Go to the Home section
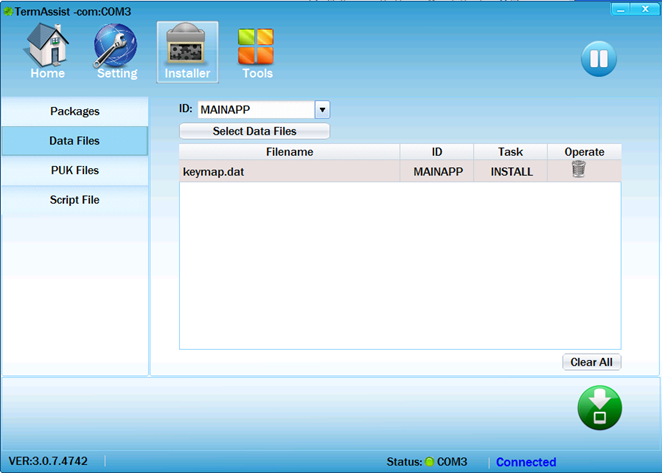662x473 pixels. coord(47,52)
